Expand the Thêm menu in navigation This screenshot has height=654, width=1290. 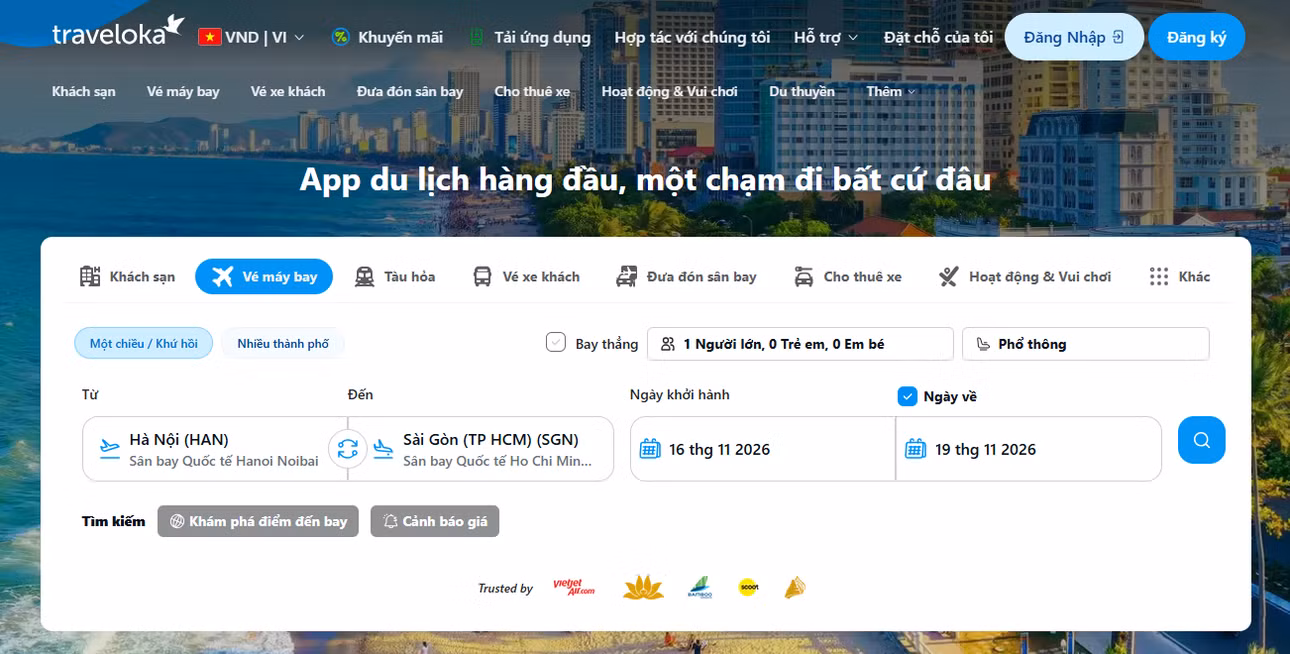click(x=890, y=91)
